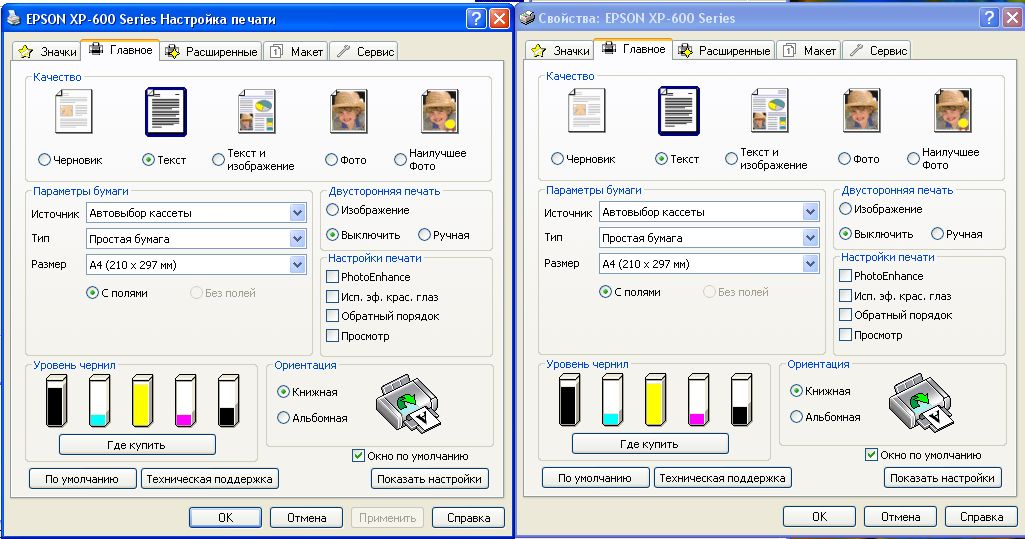
Task: Click the magenta ink cartridge in Свойства window
Action: 698,399
